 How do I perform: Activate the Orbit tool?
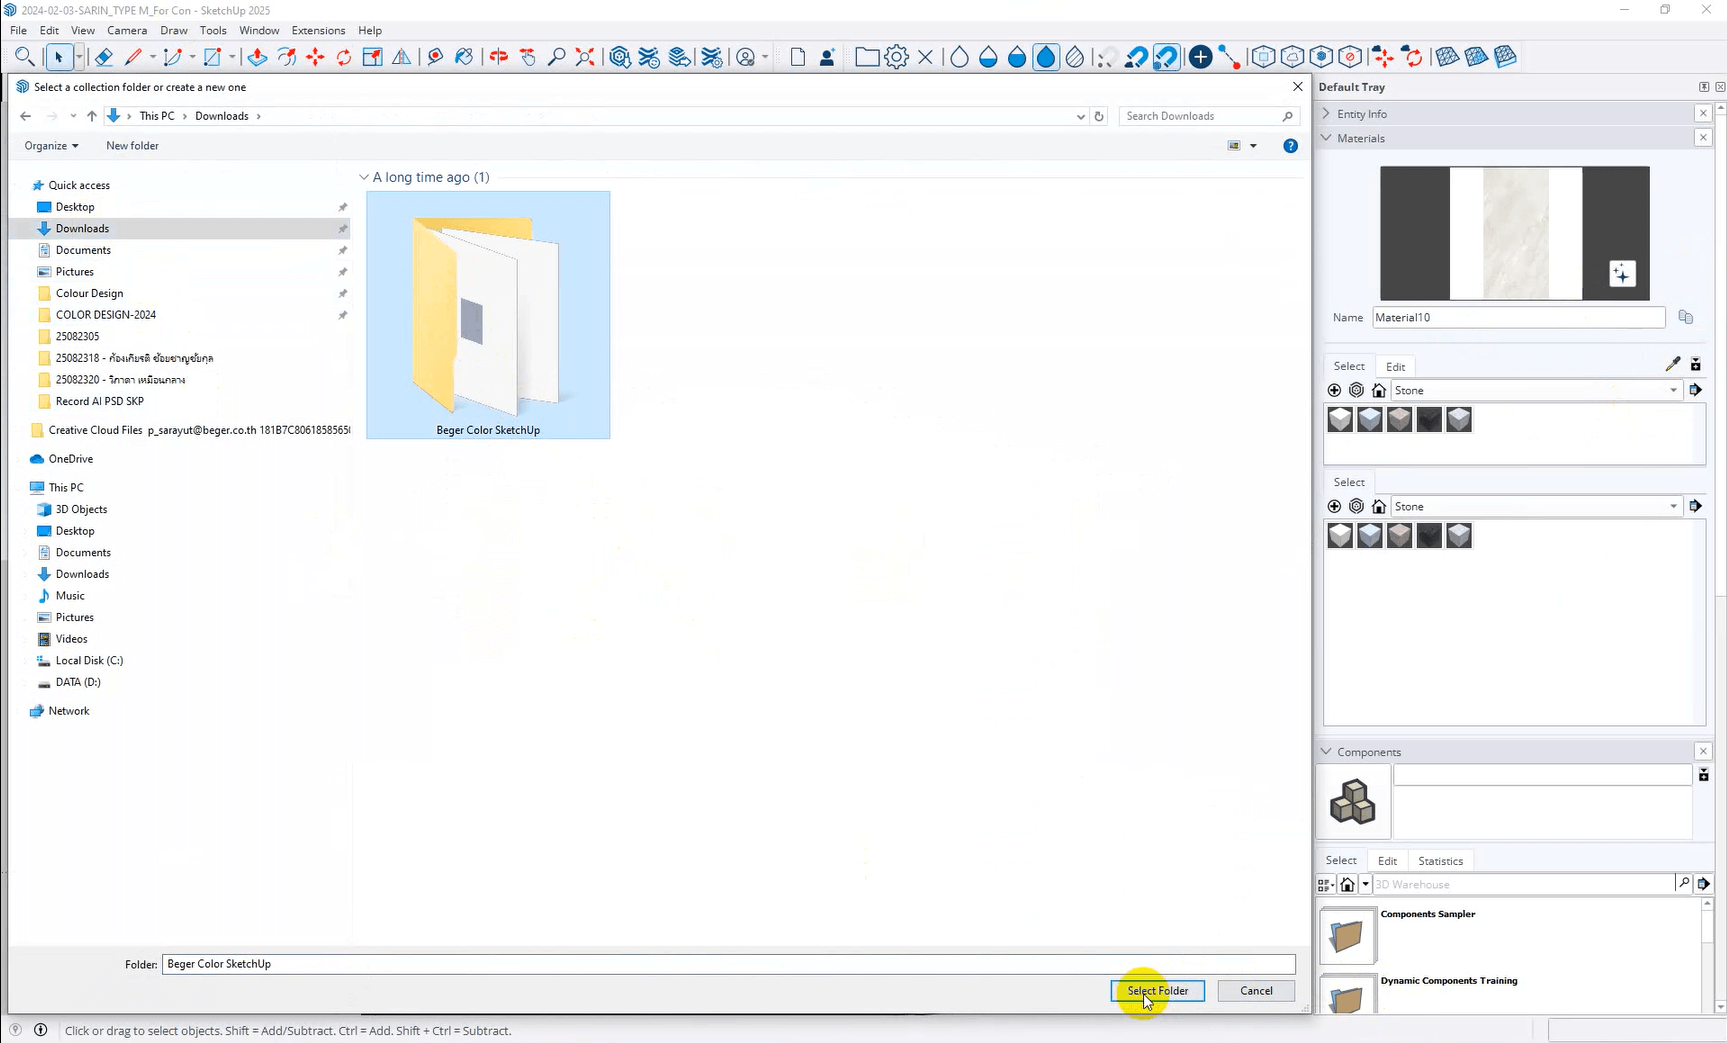[498, 57]
